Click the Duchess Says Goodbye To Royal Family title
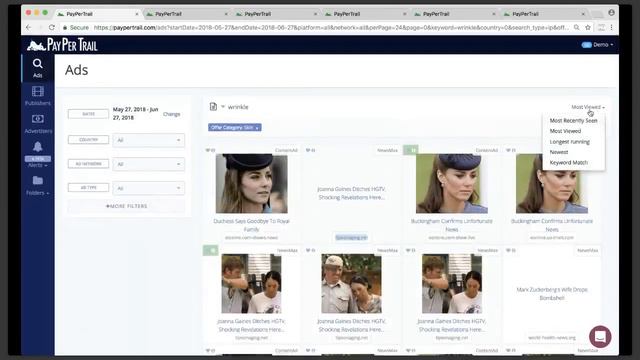640x360 pixels. (x=251, y=225)
